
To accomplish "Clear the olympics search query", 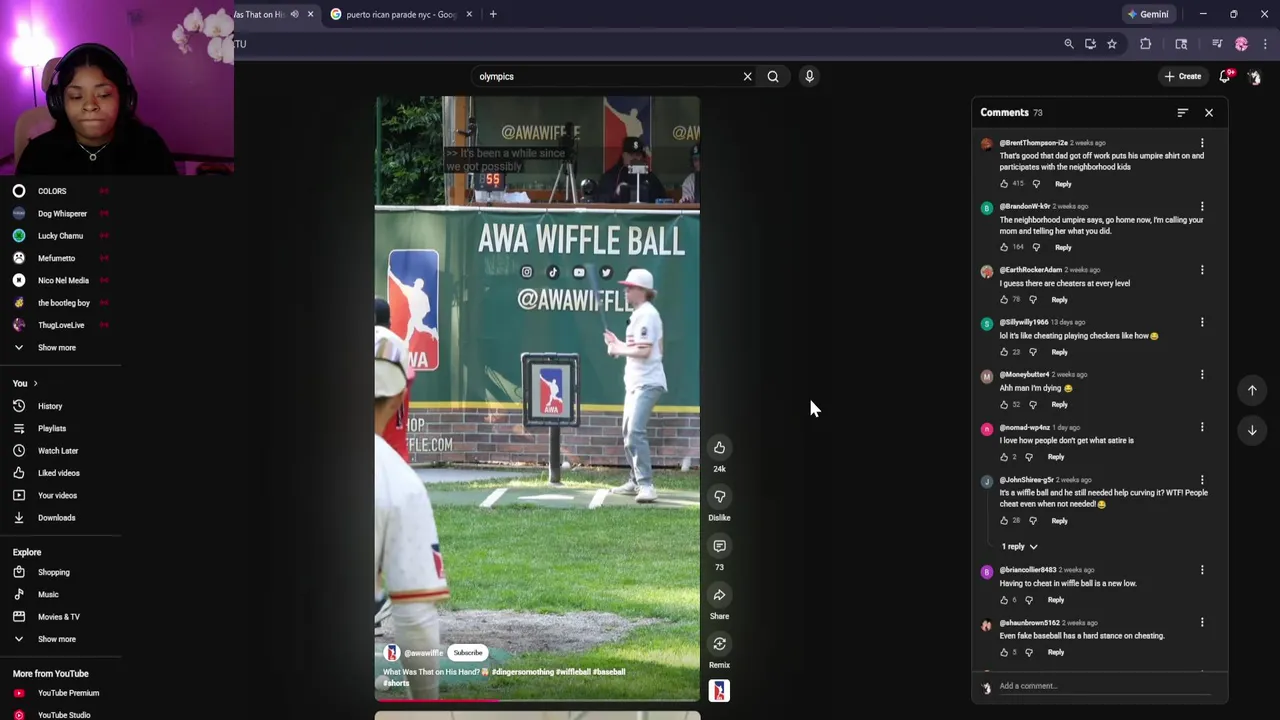I will [x=747, y=76].
